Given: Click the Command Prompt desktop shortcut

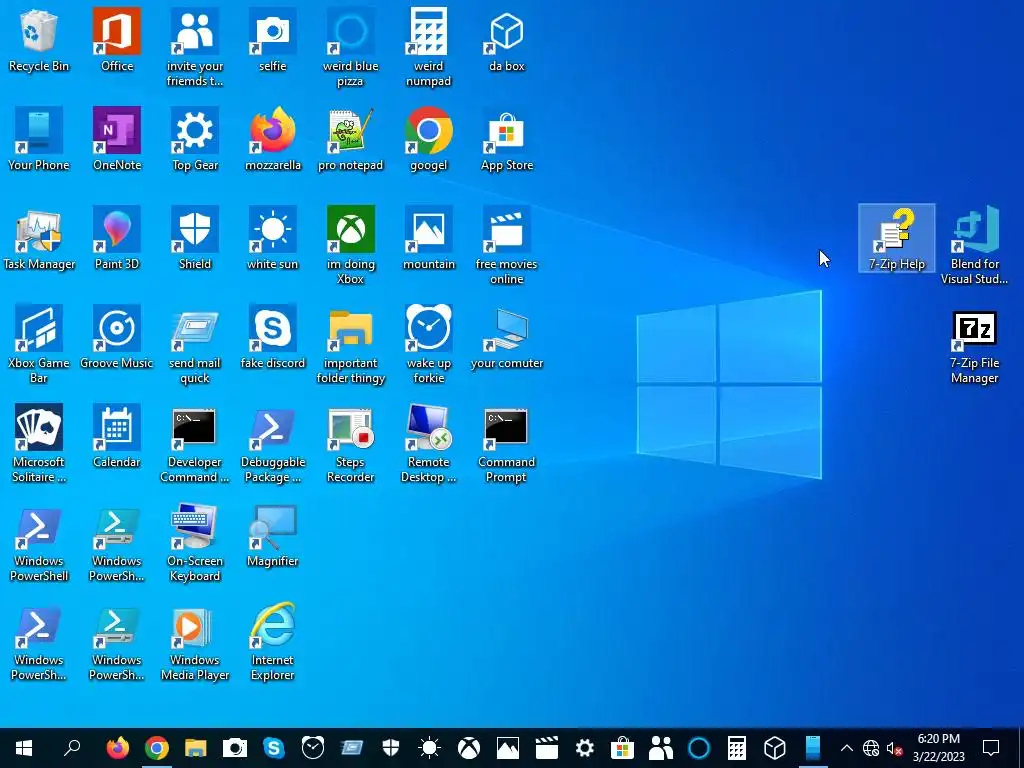Looking at the screenshot, I should click(507, 444).
